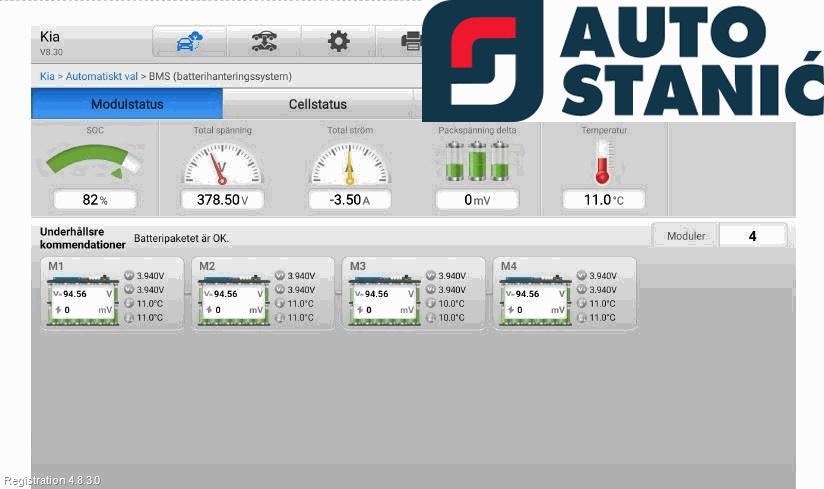Image resolution: width=824 pixels, height=489 pixels.
Task: Open the car lift service icon
Action: pyautogui.click(x=264, y=41)
